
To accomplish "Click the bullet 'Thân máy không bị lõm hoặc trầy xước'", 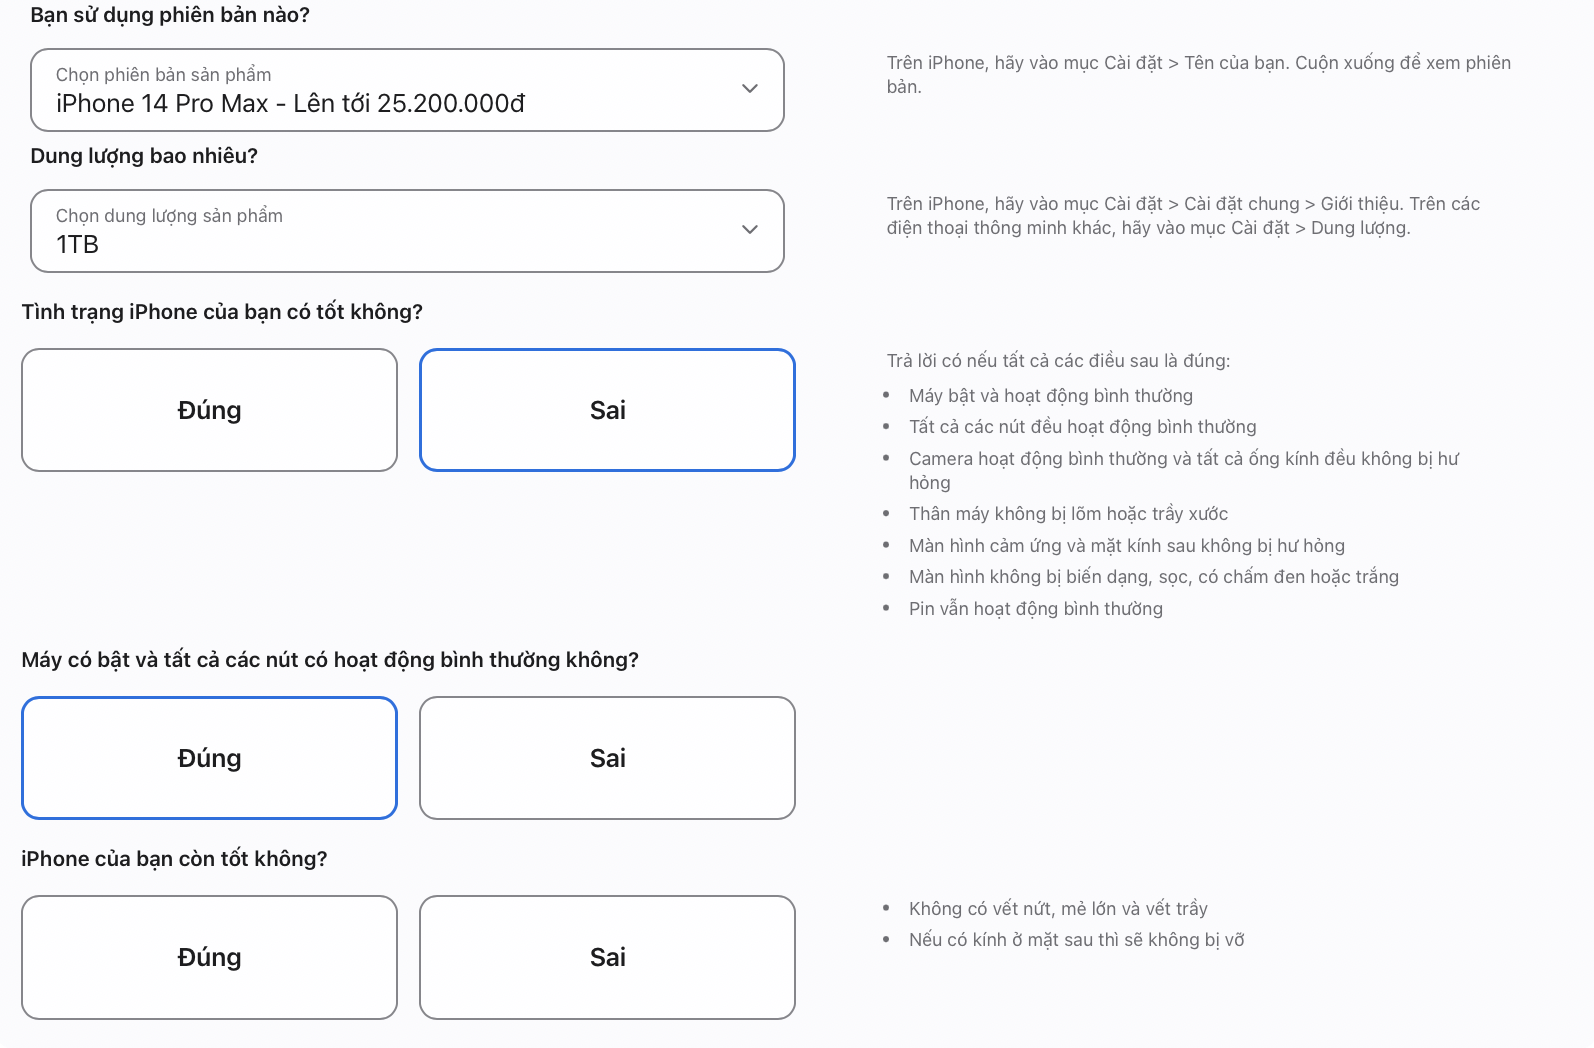I will [x=1068, y=514].
